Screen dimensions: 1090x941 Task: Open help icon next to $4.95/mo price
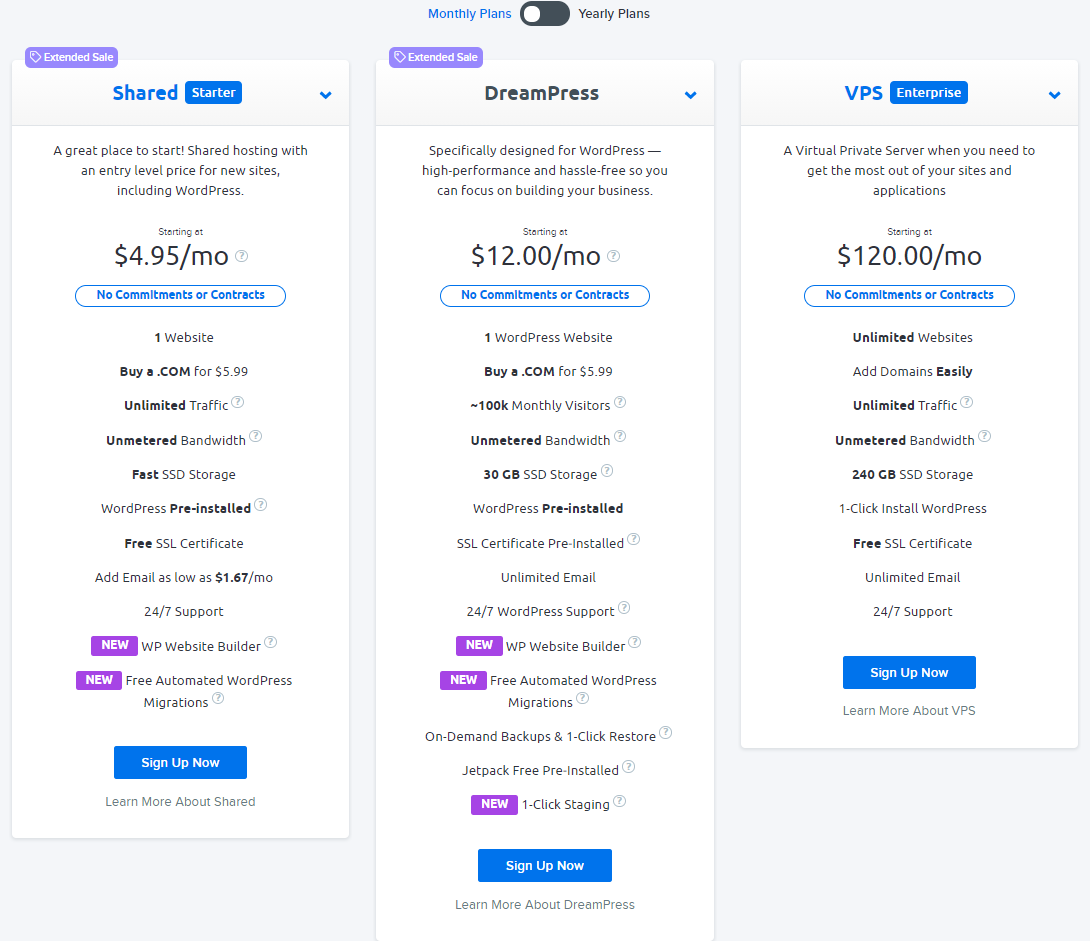[x=241, y=256]
